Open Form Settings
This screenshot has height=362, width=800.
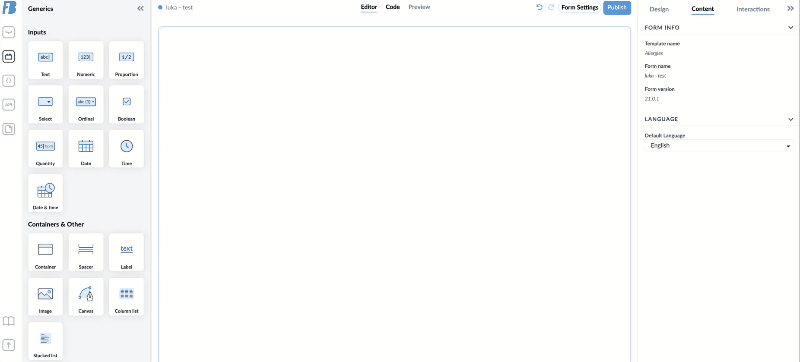click(x=580, y=8)
